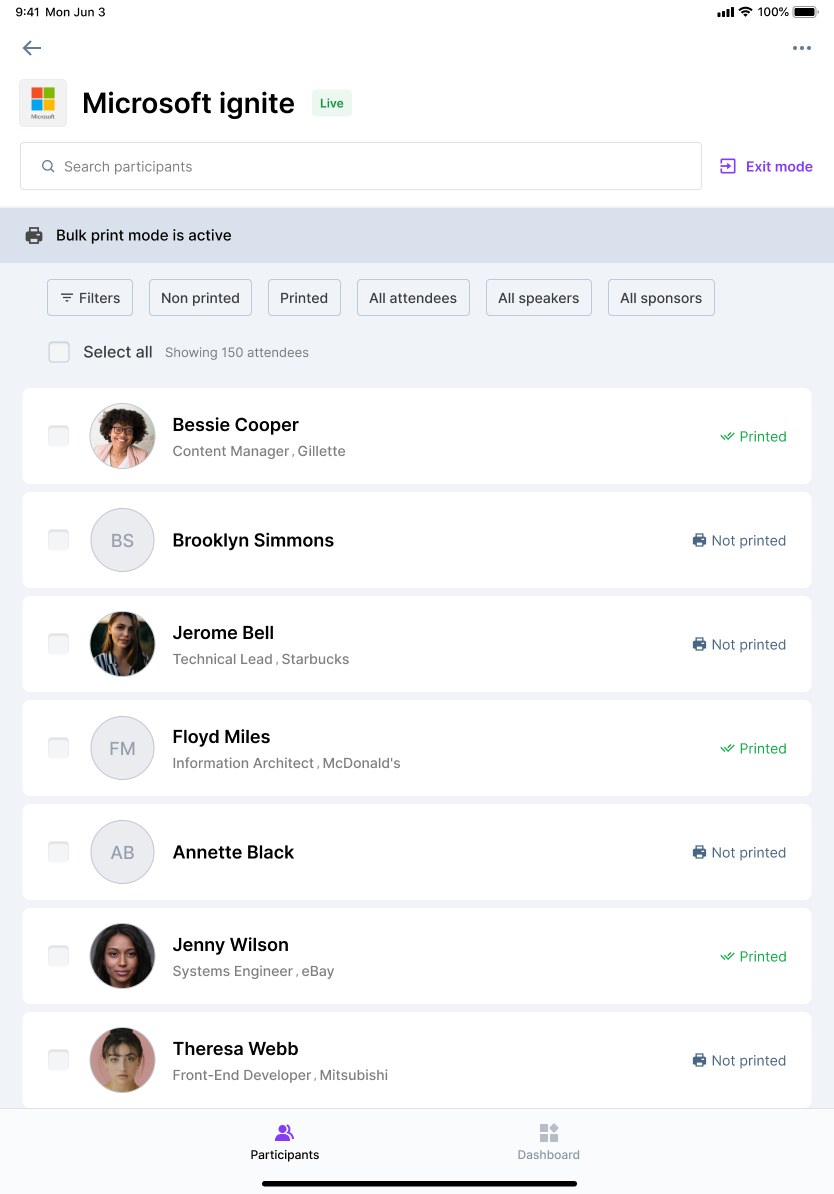834x1194 pixels.
Task: Open the Brooklyn Simmons name
Action: click(x=253, y=540)
